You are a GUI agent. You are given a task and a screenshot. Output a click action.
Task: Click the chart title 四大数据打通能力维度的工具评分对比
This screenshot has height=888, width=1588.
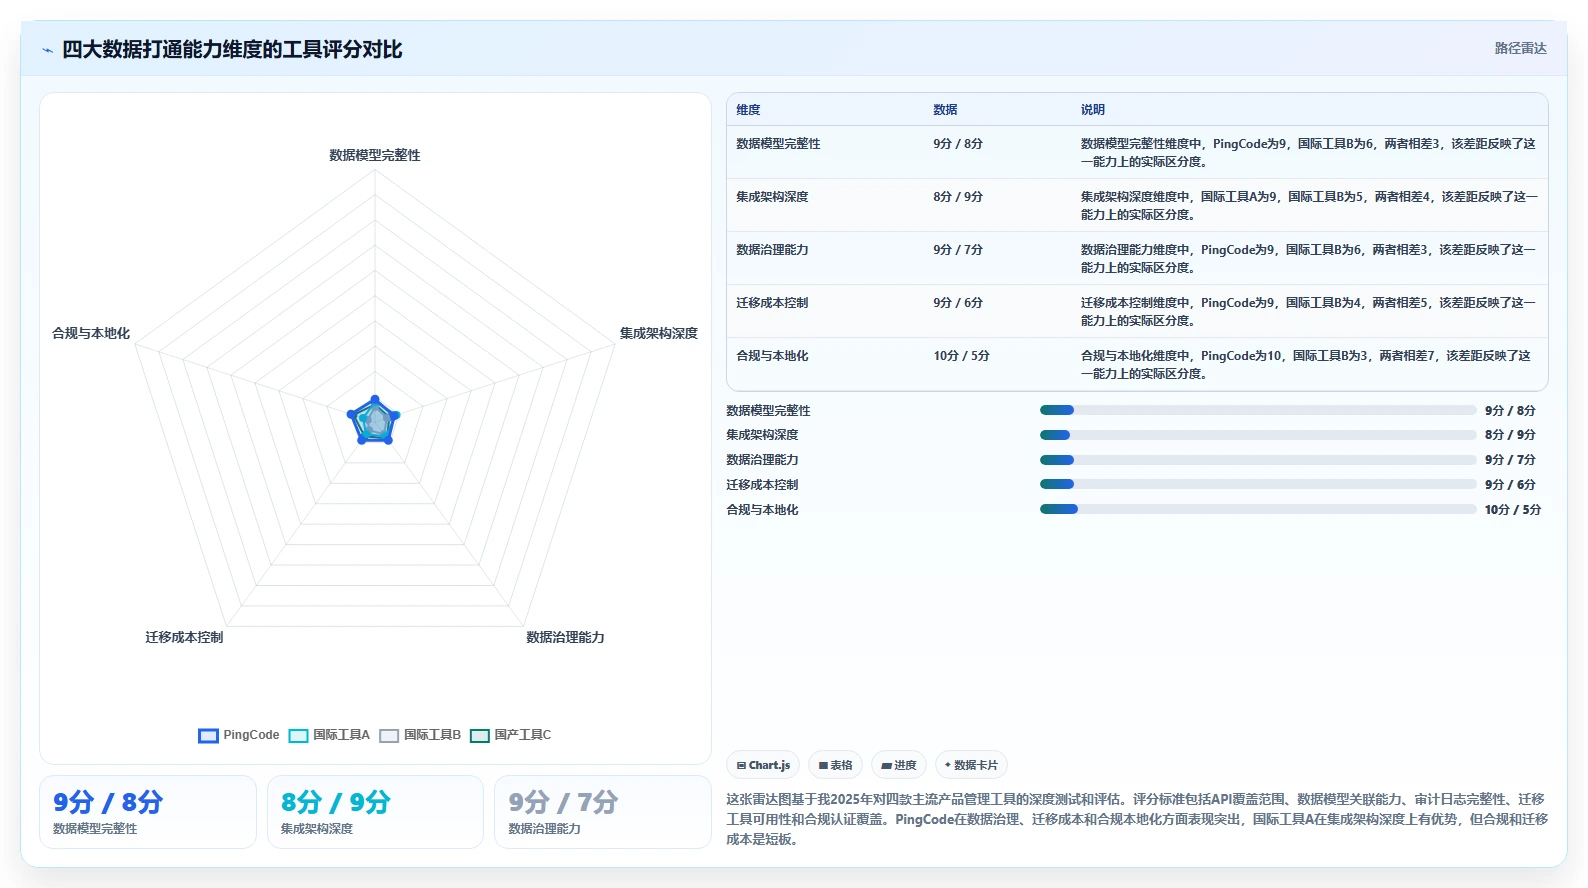point(232,50)
